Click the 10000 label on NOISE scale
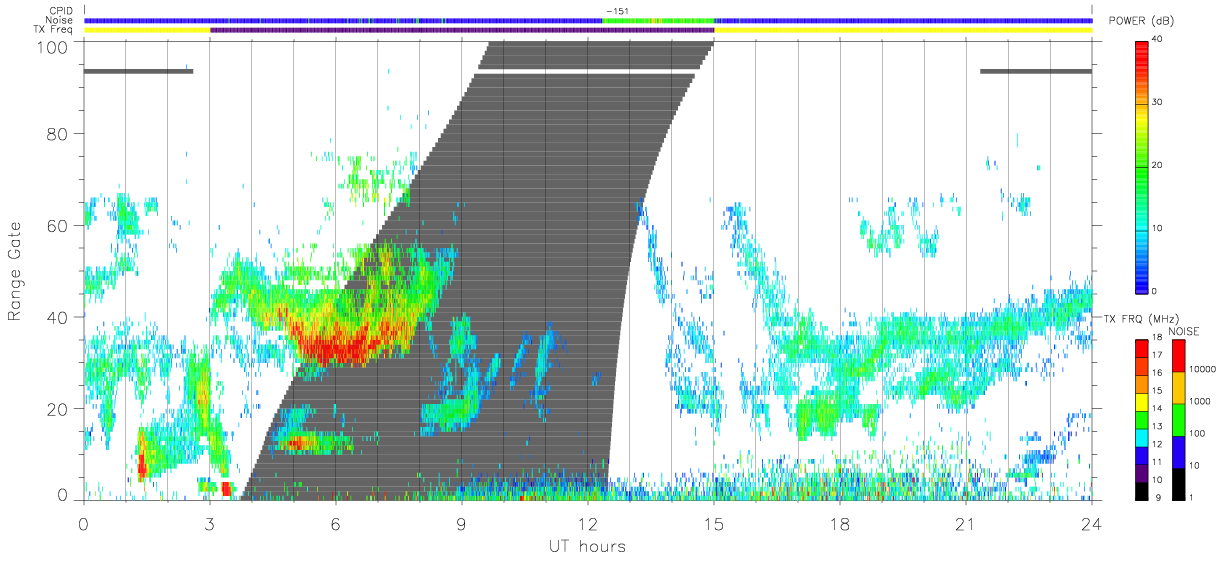 coord(1201,370)
